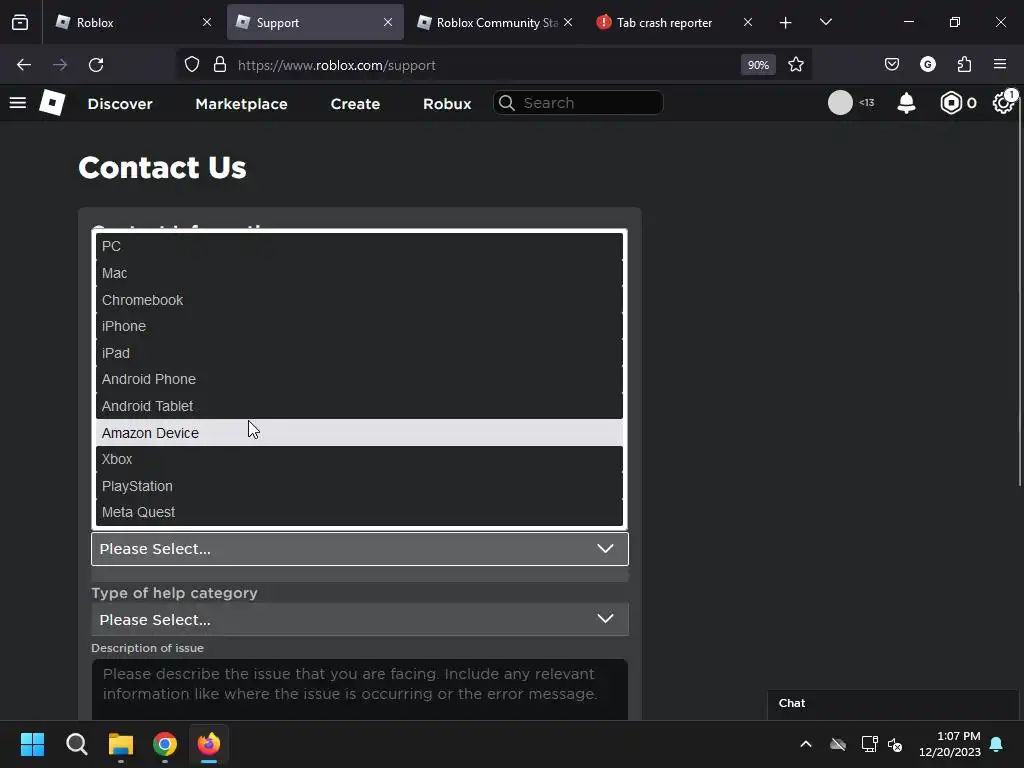
Task: Open File Explorer from the taskbar
Action: [121, 744]
